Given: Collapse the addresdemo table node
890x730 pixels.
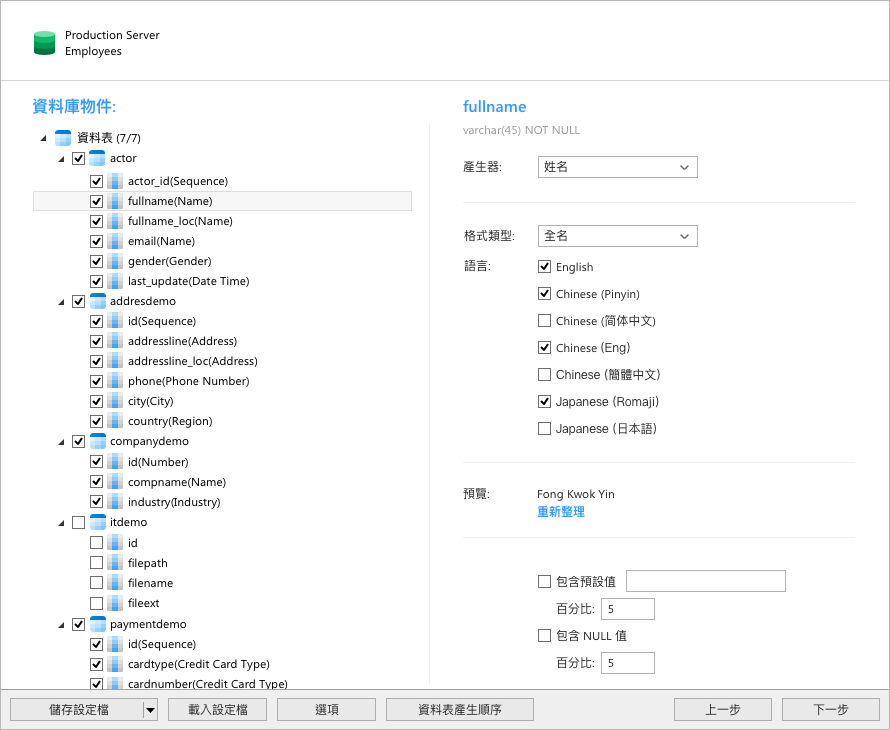Looking at the screenshot, I should (61, 302).
